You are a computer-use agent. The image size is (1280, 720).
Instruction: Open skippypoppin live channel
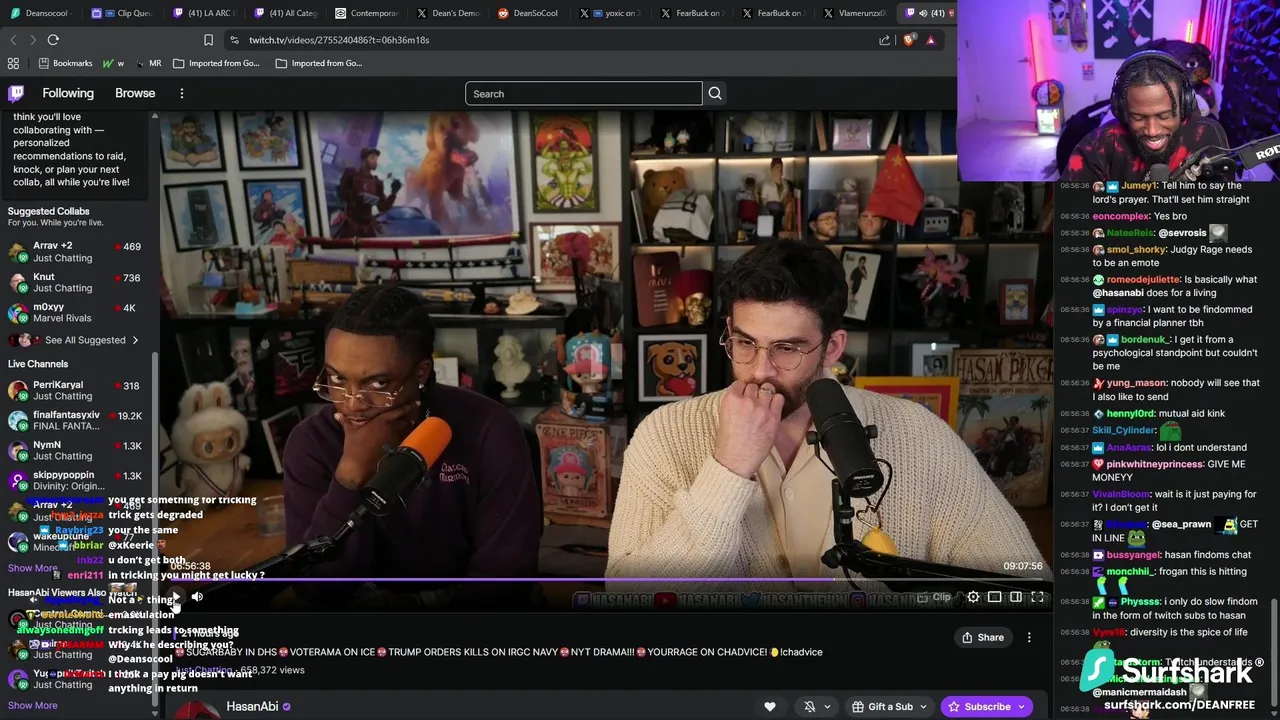(x=78, y=480)
